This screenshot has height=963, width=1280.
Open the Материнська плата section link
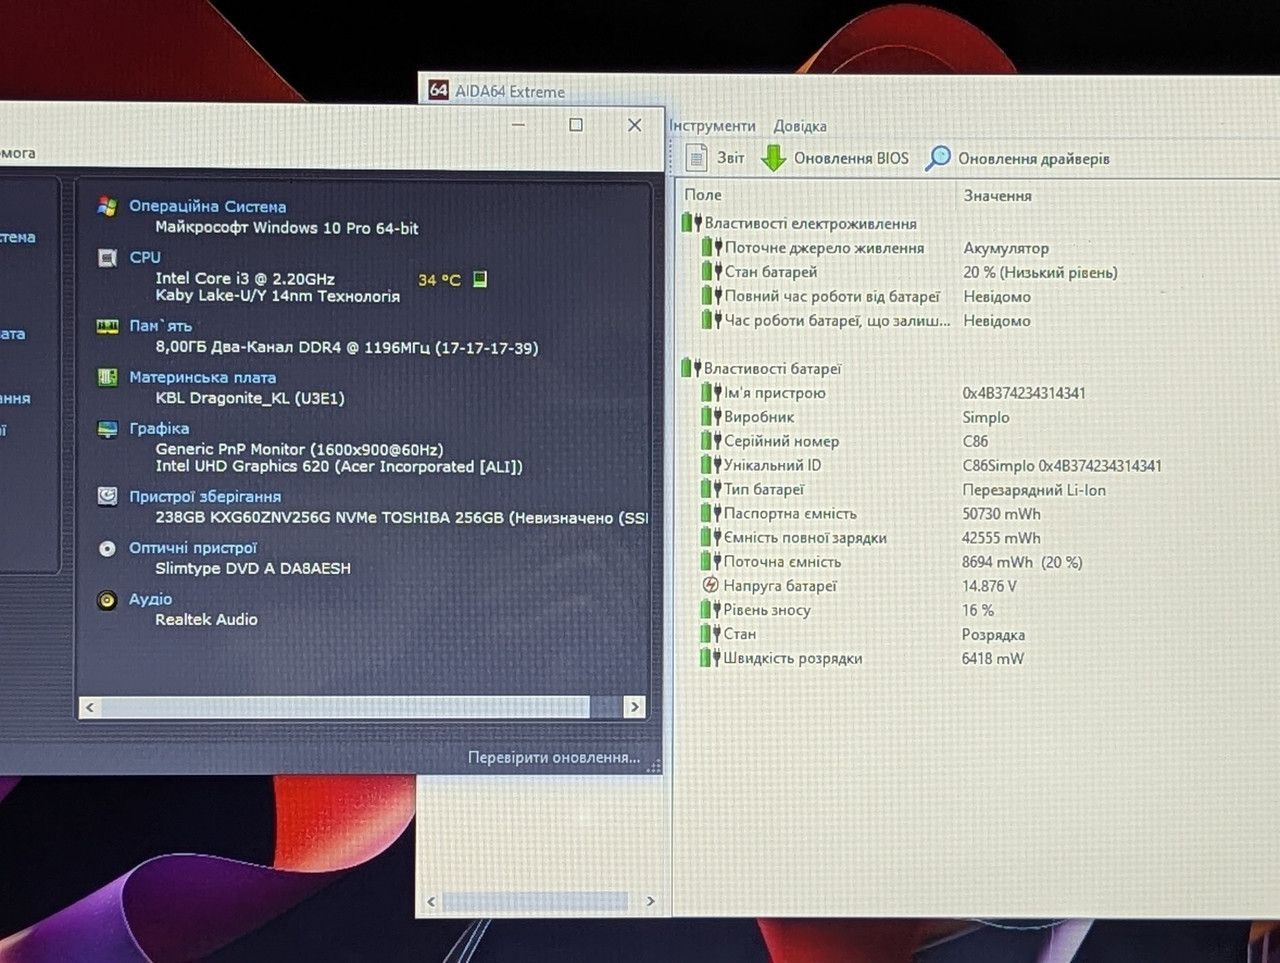202,377
